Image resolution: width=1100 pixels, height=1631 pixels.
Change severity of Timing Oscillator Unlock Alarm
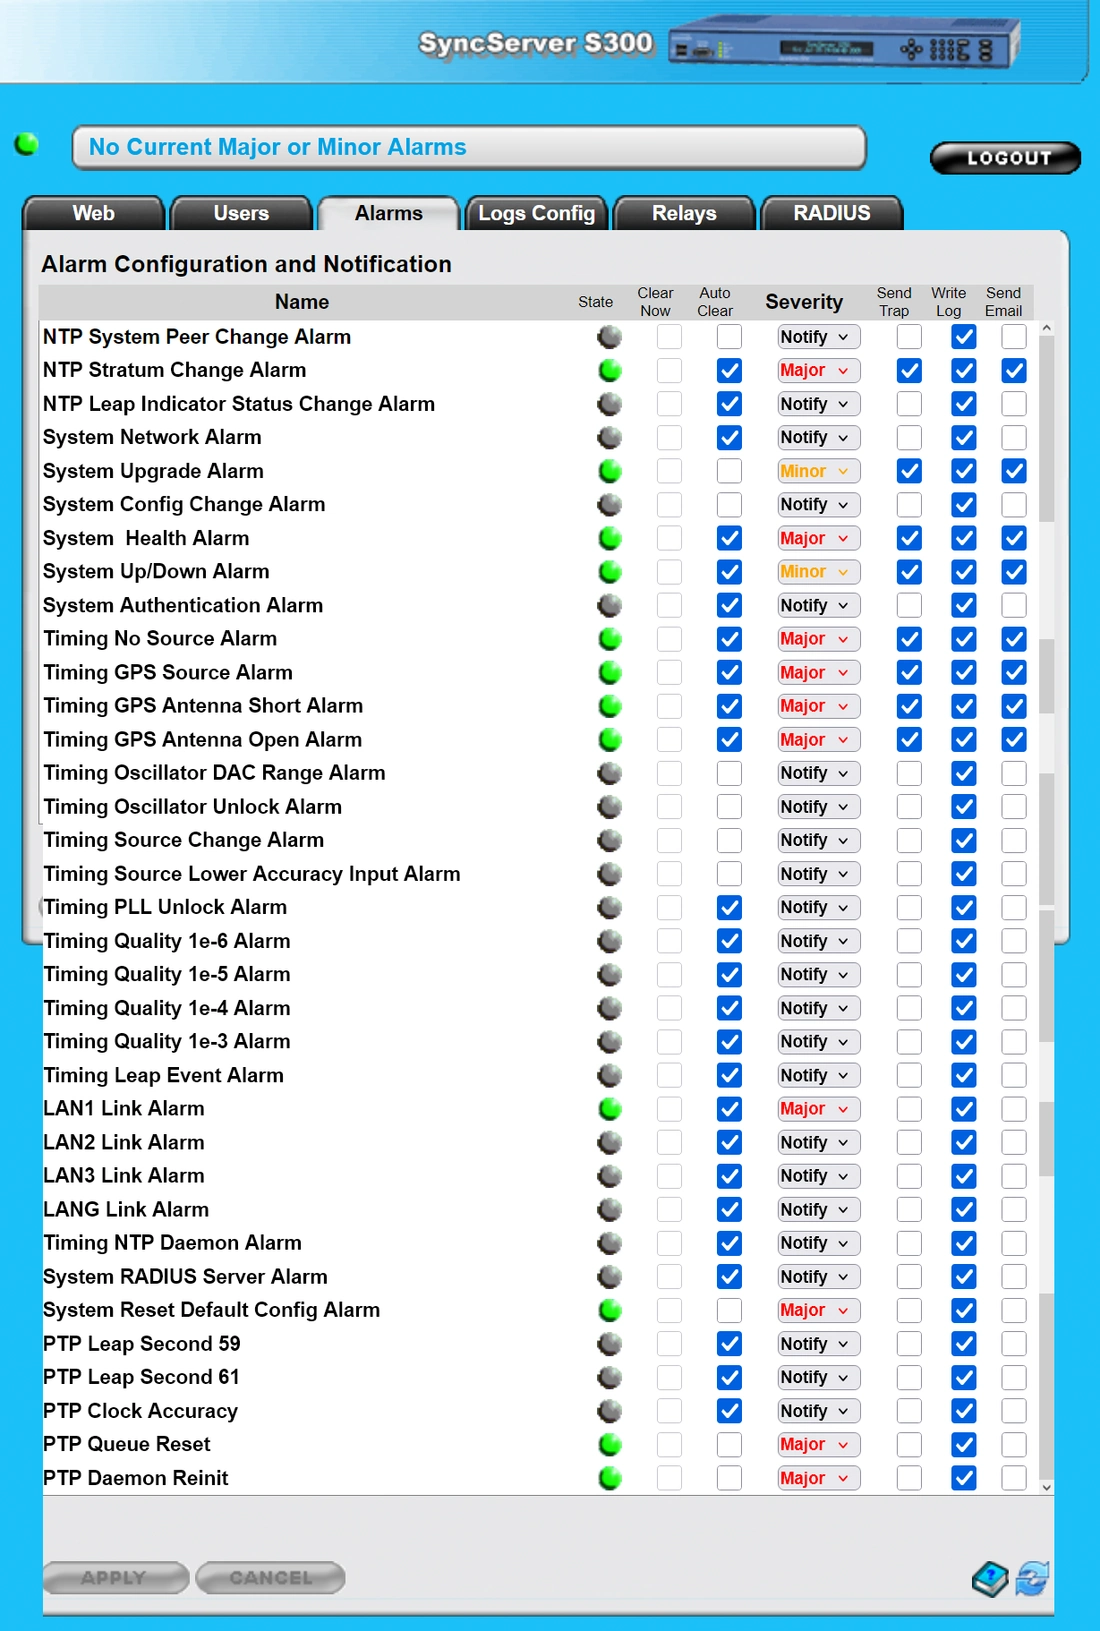818,807
